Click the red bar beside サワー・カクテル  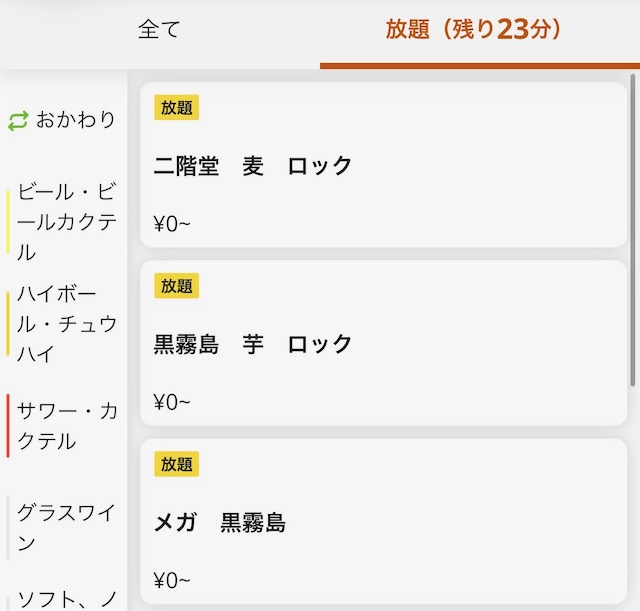point(8,426)
